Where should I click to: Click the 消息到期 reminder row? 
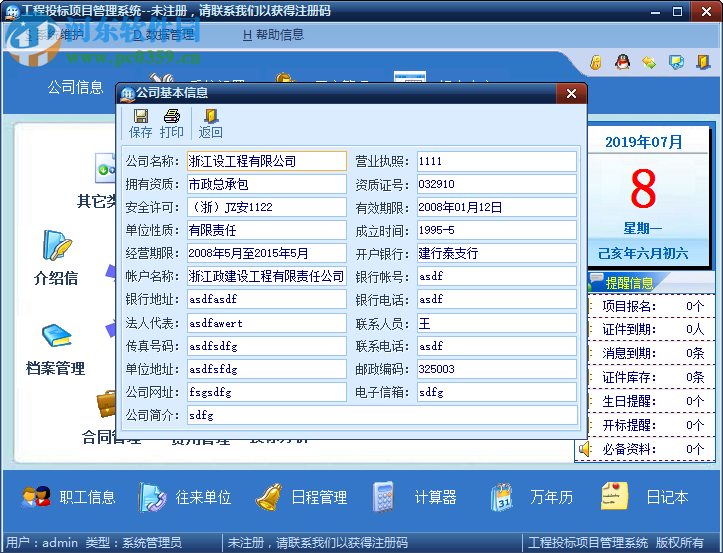652,353
